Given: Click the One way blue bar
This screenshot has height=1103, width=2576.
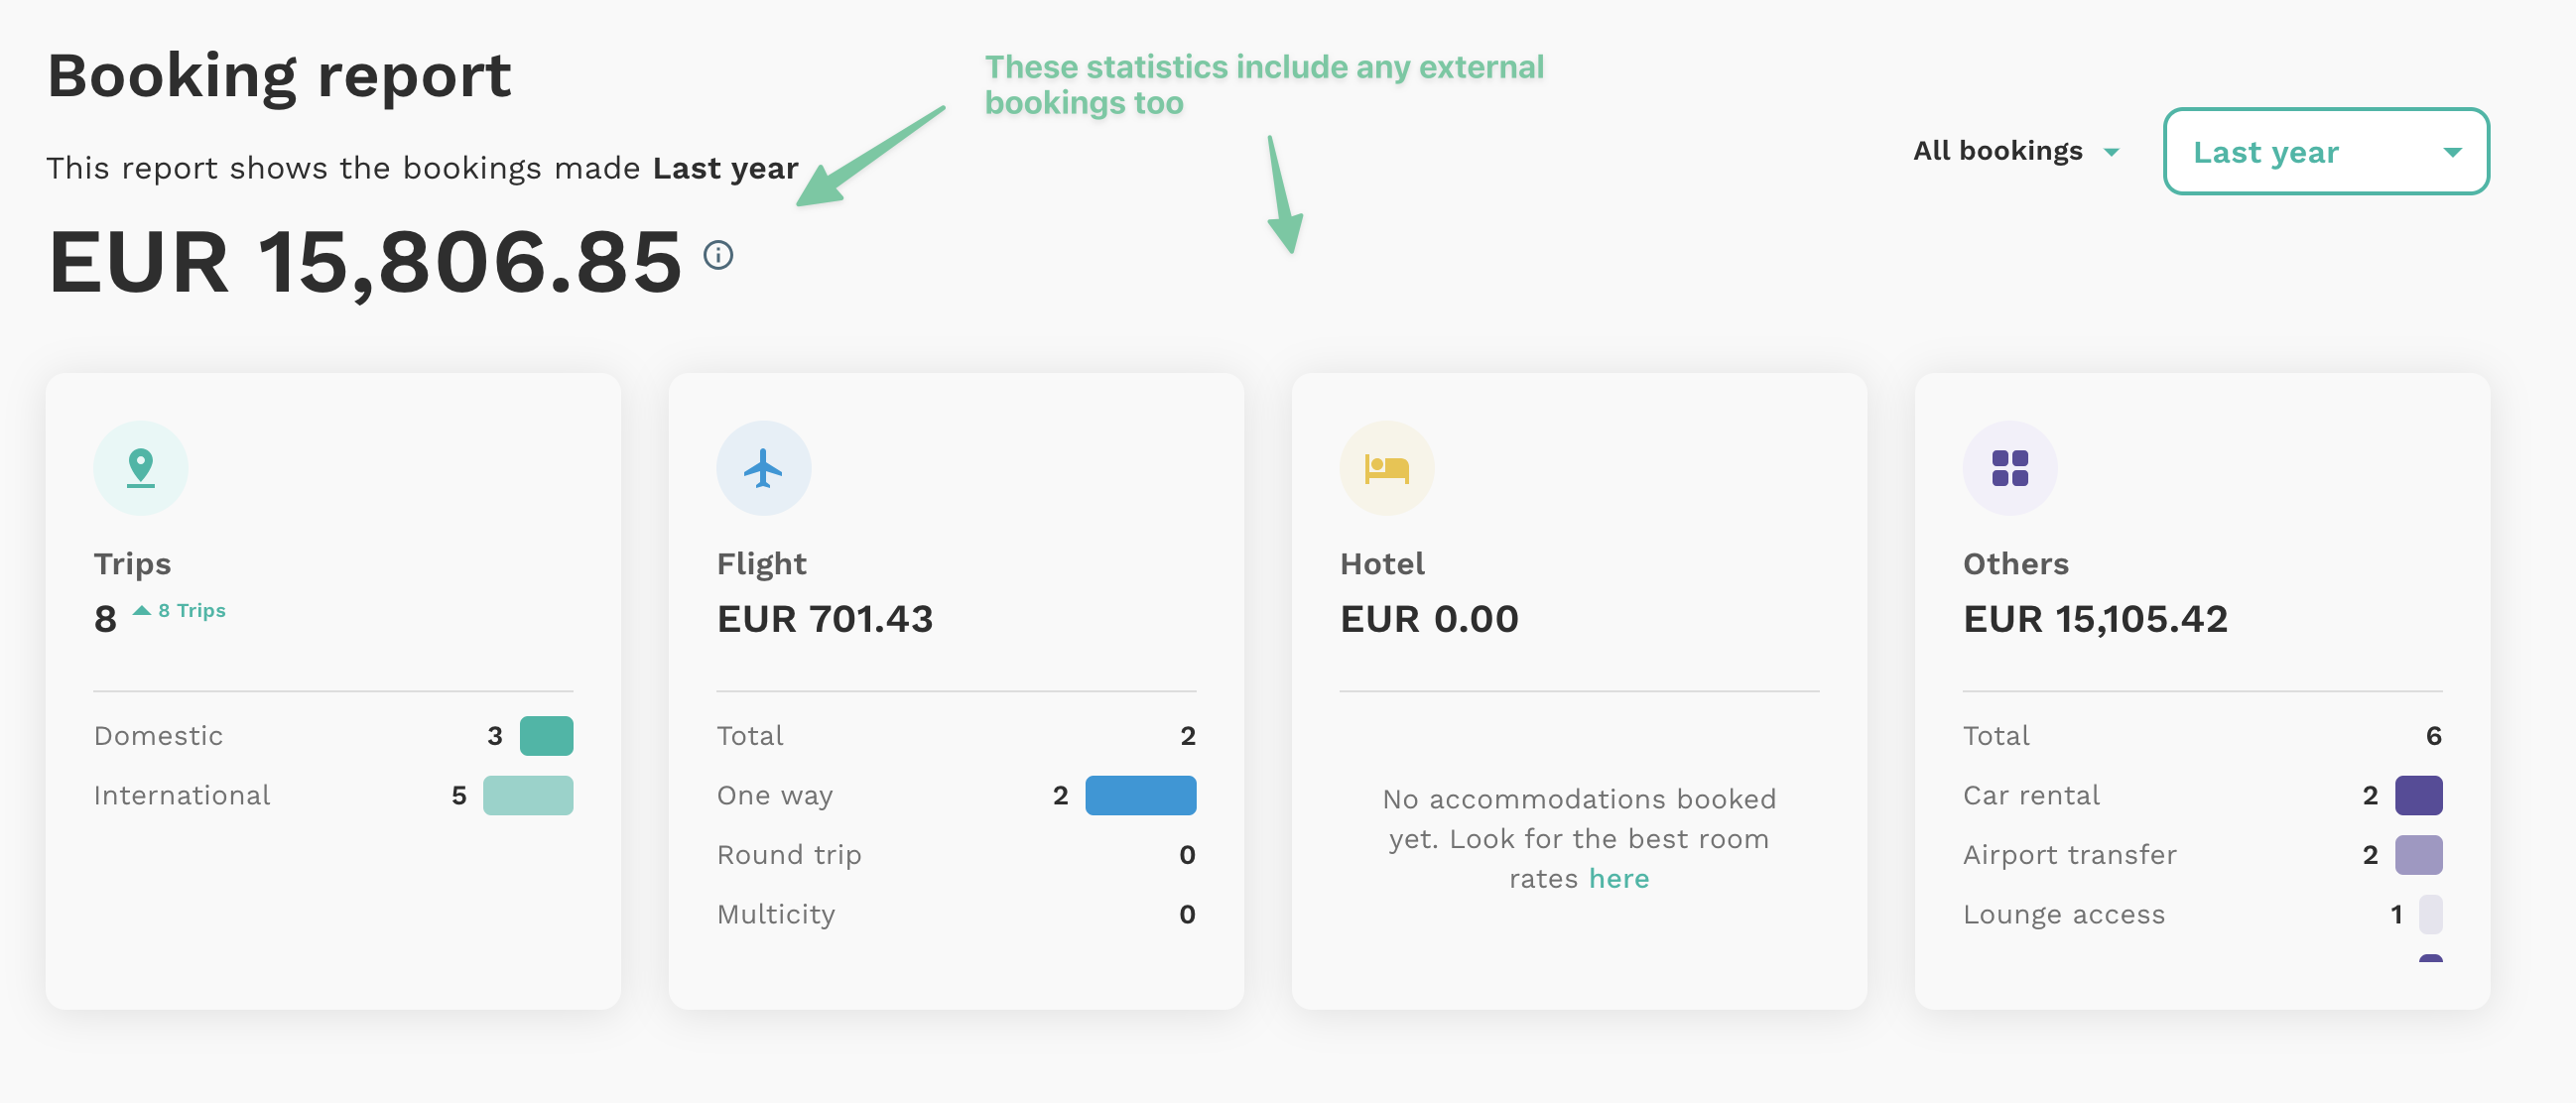Looking at the screenshot, I should tap(1141, 796).
